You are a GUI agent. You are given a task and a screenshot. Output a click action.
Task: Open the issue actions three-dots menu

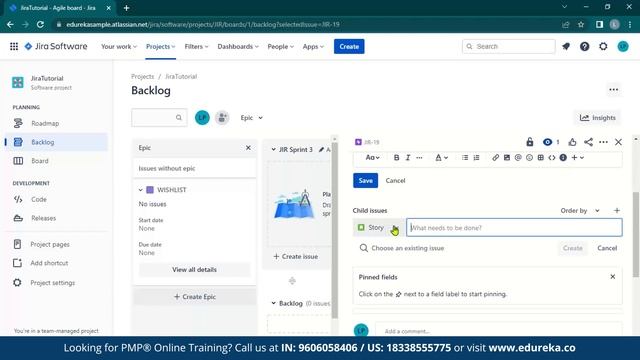(x=603, y=142)
